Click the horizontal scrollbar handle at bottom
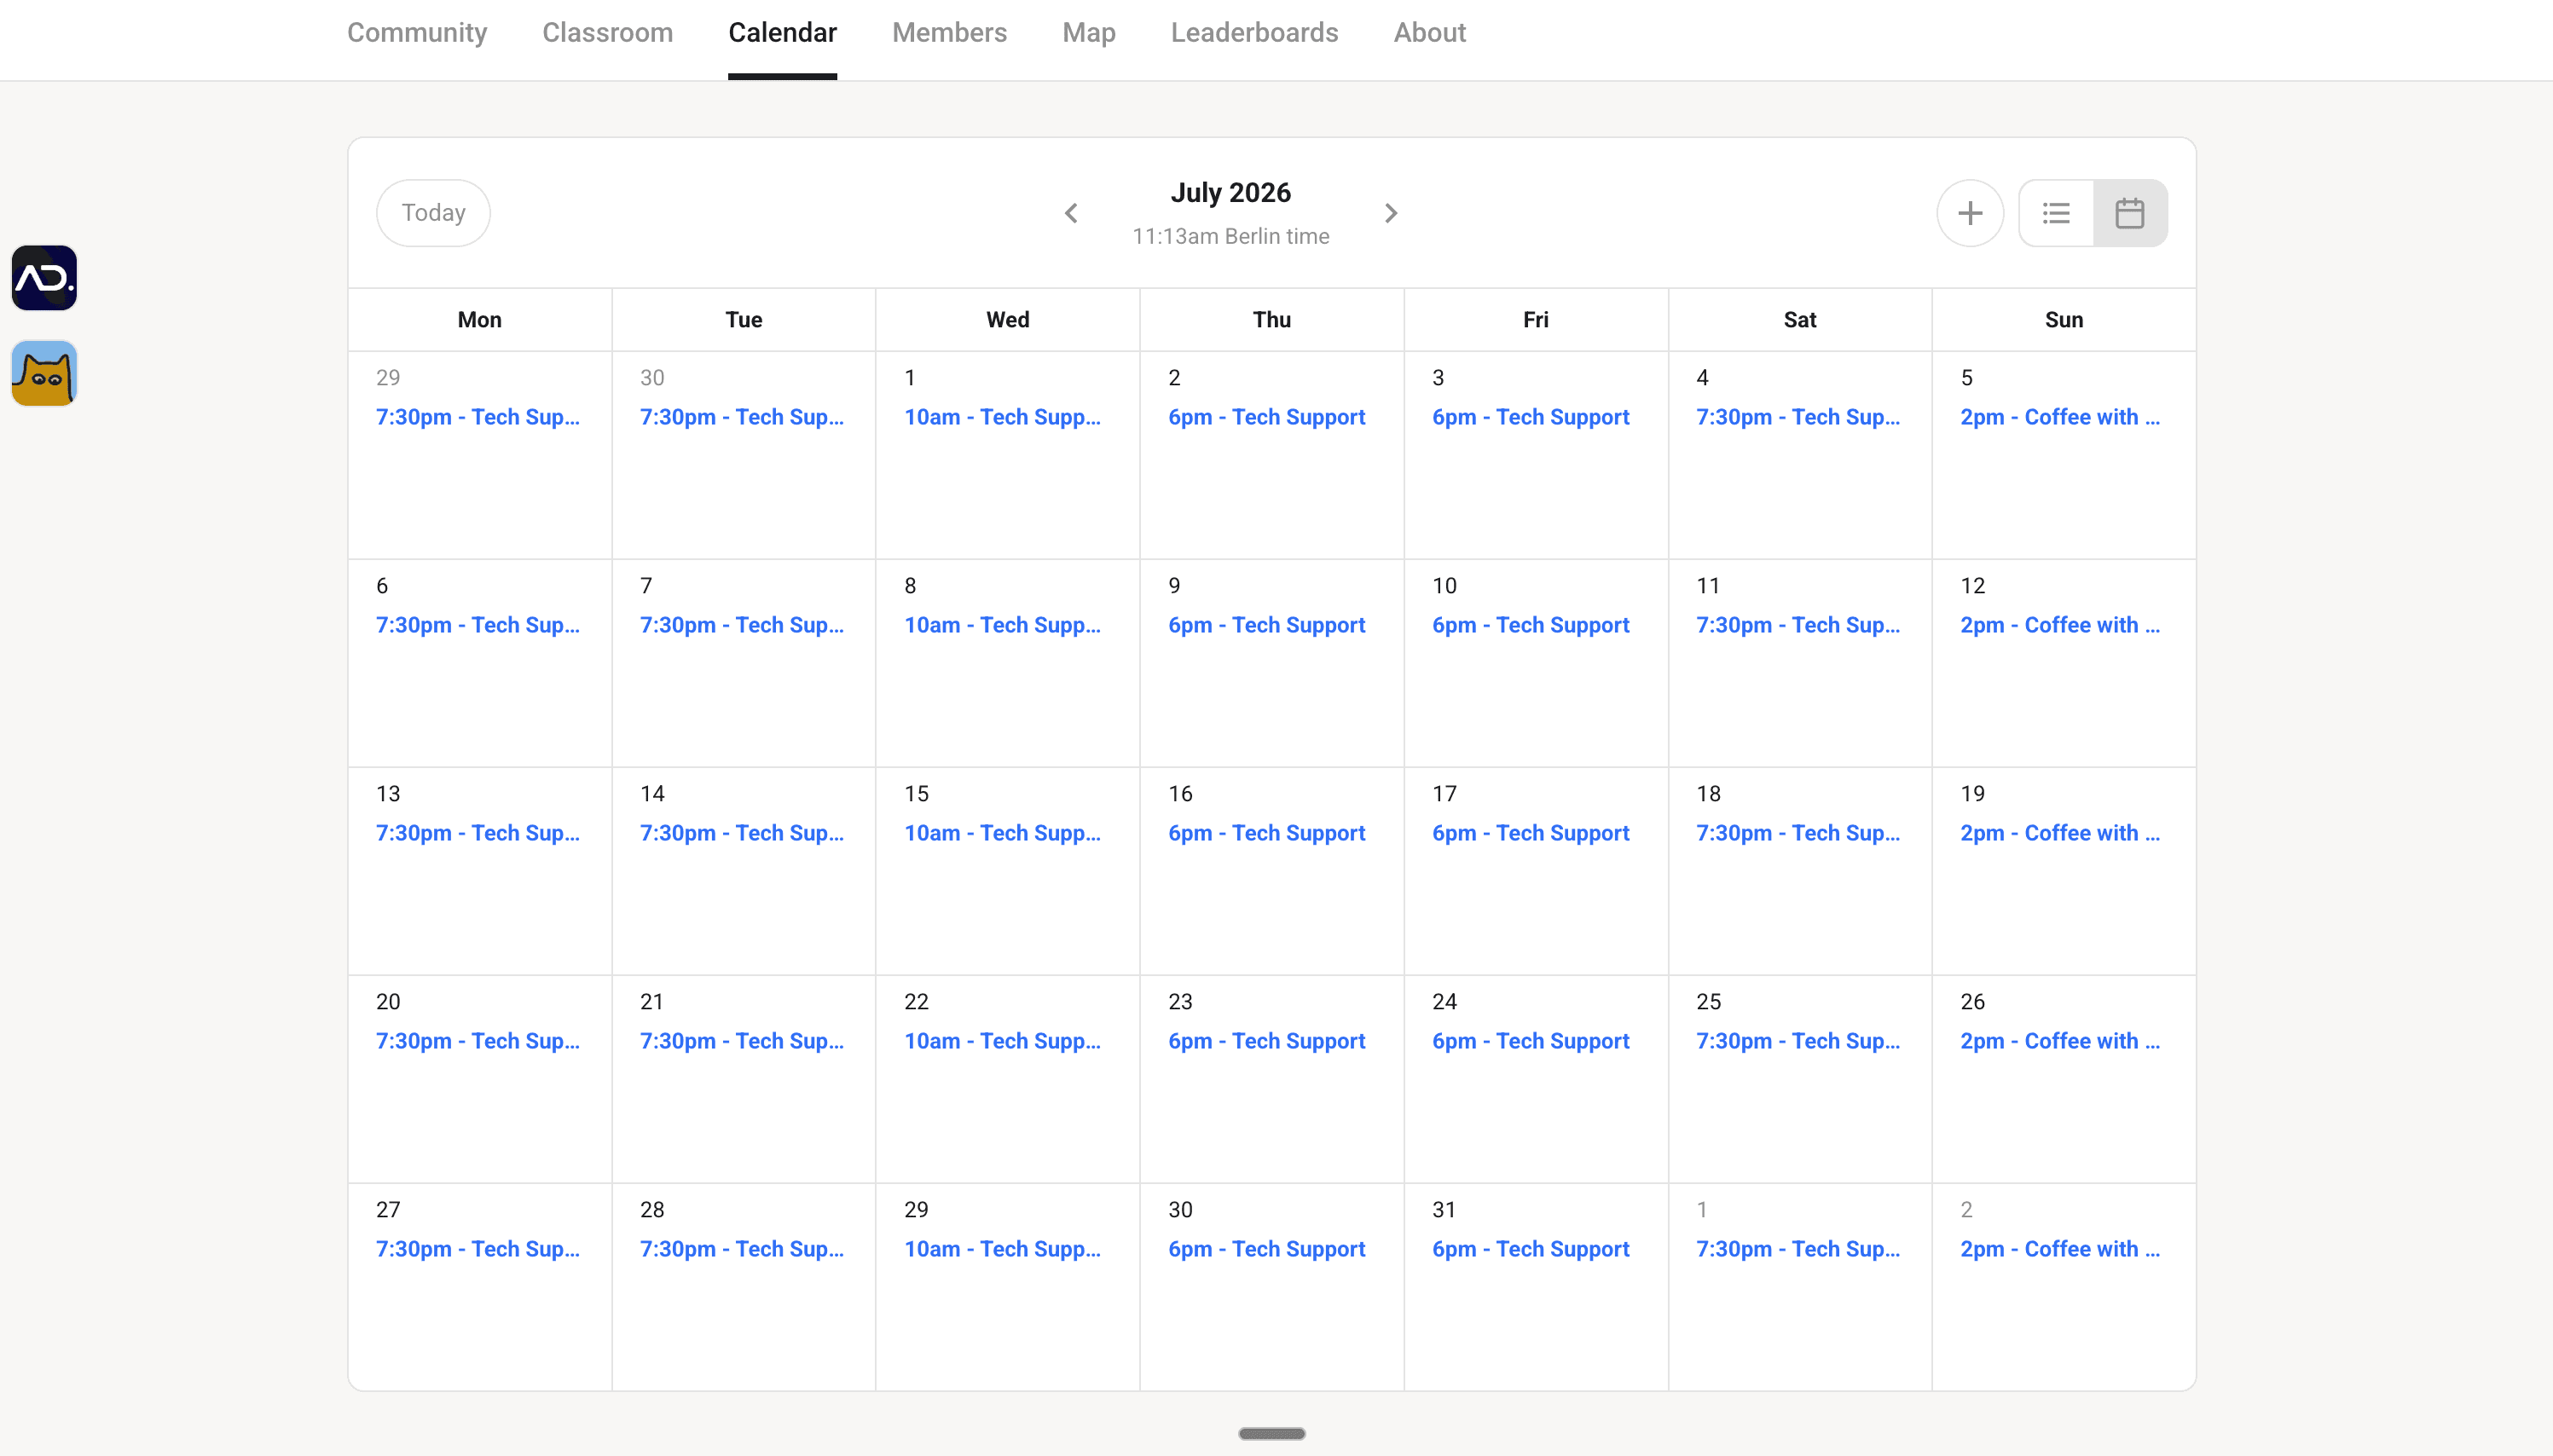This screenshot has width=2553, height=1456. pos(1271,1433)
